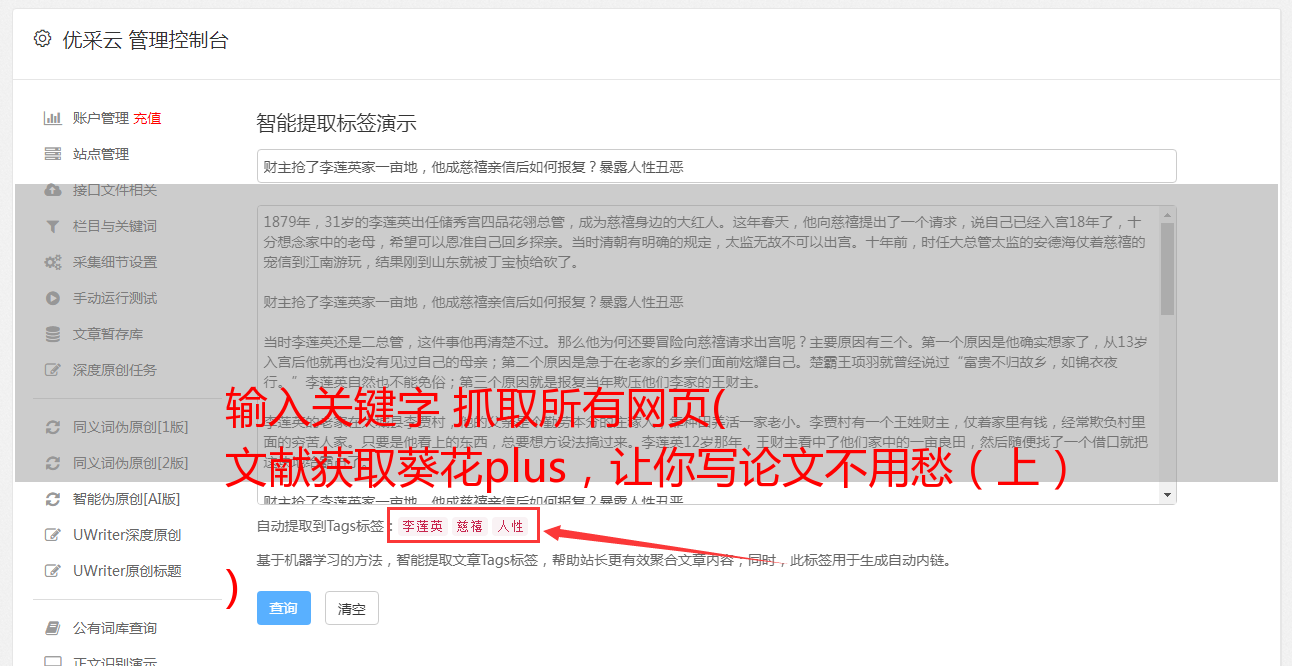The image size is (1292, 666).
Task: Select the UWriter深度原创 menu entry
Action: click(127, 535)
